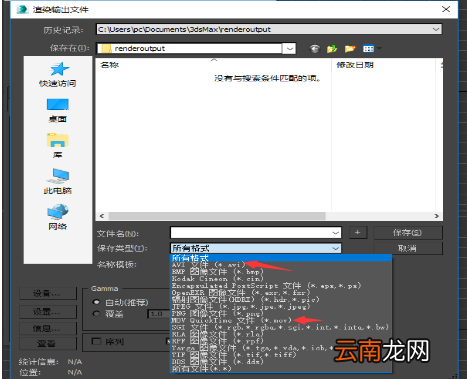Expand the Save in renderoutput folder dropdown

click(x=289, y=49)
